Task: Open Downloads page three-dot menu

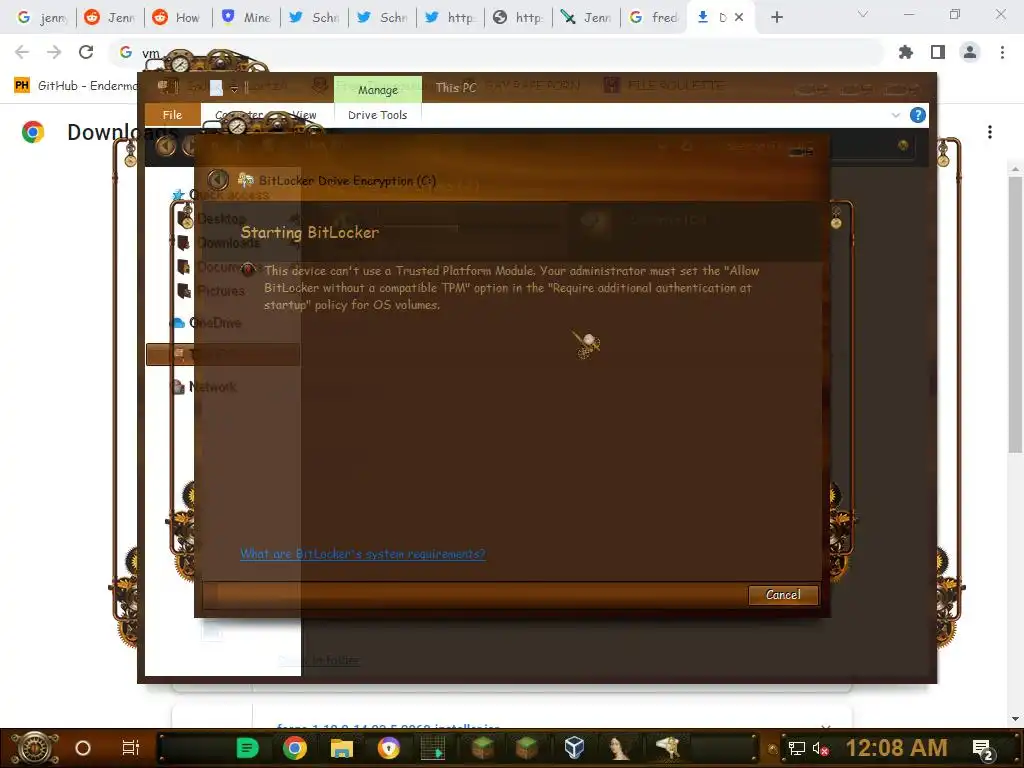Action: pyautogui.click(x=990, y=132)
